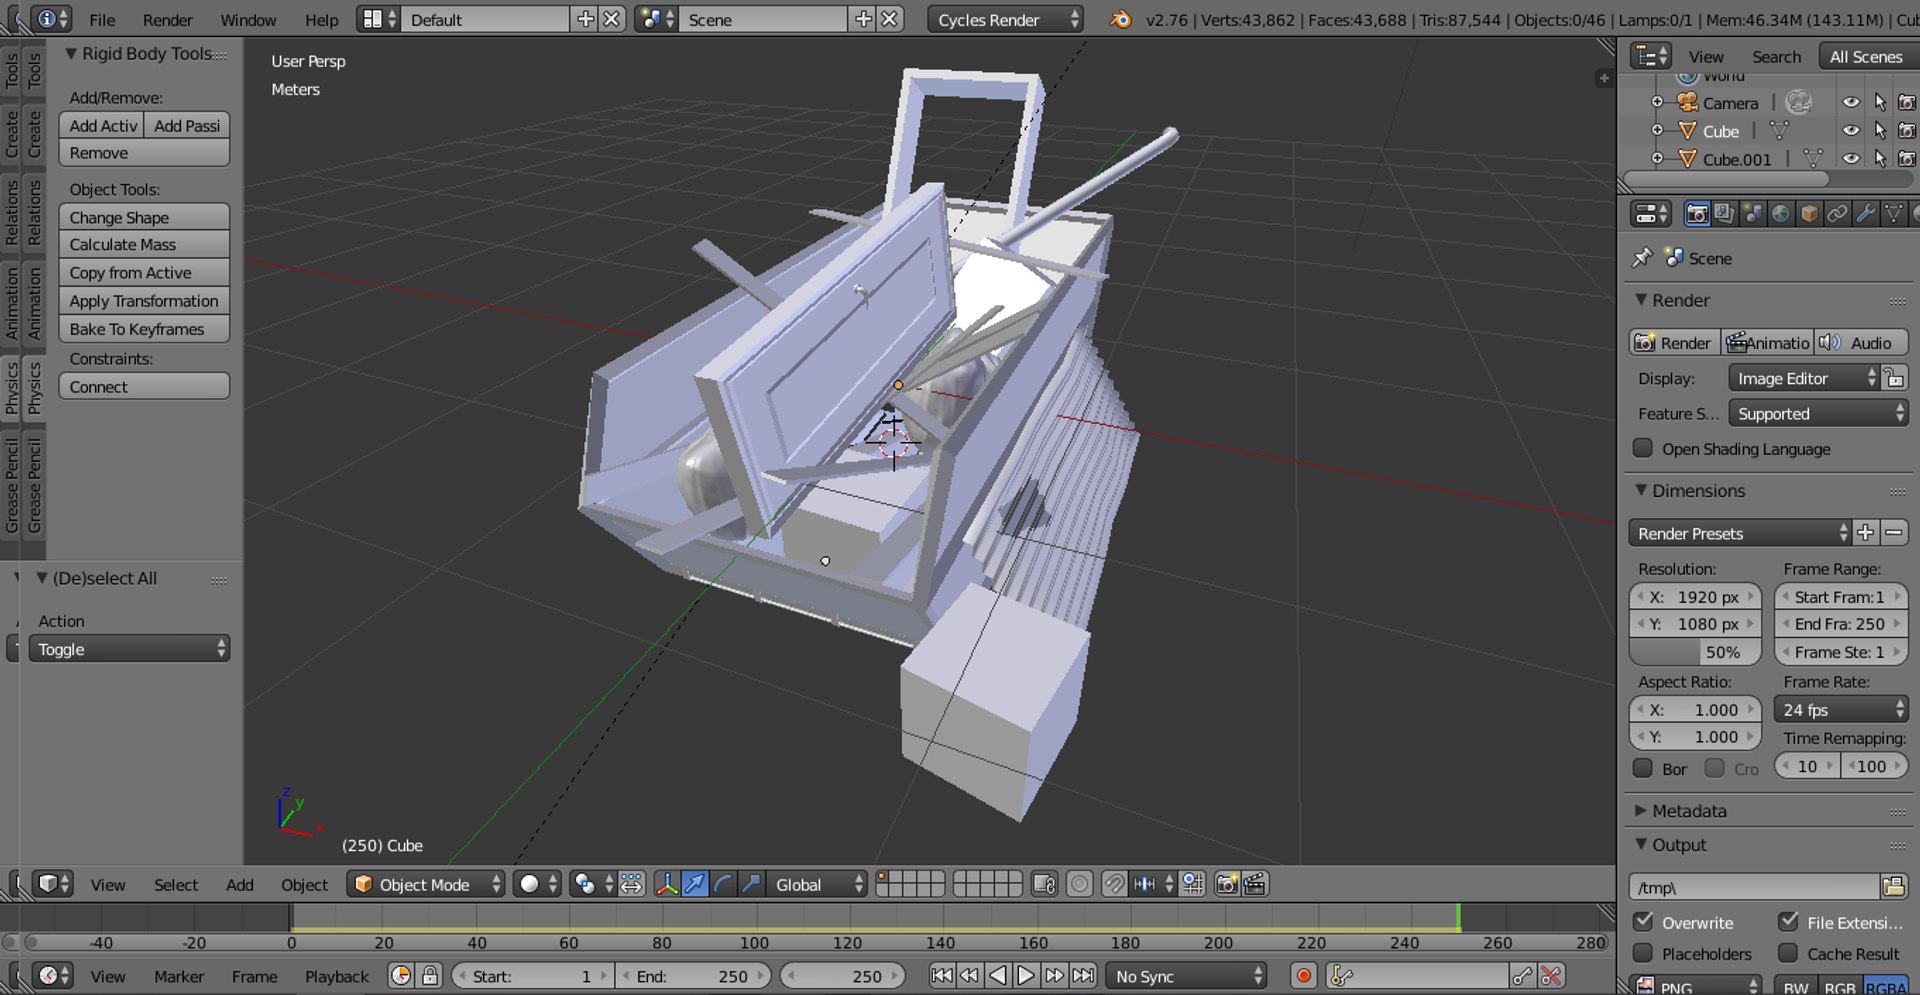Open the Object properties tab (orange cube)
1920x995 pixels.
[x=1809, y=214]
